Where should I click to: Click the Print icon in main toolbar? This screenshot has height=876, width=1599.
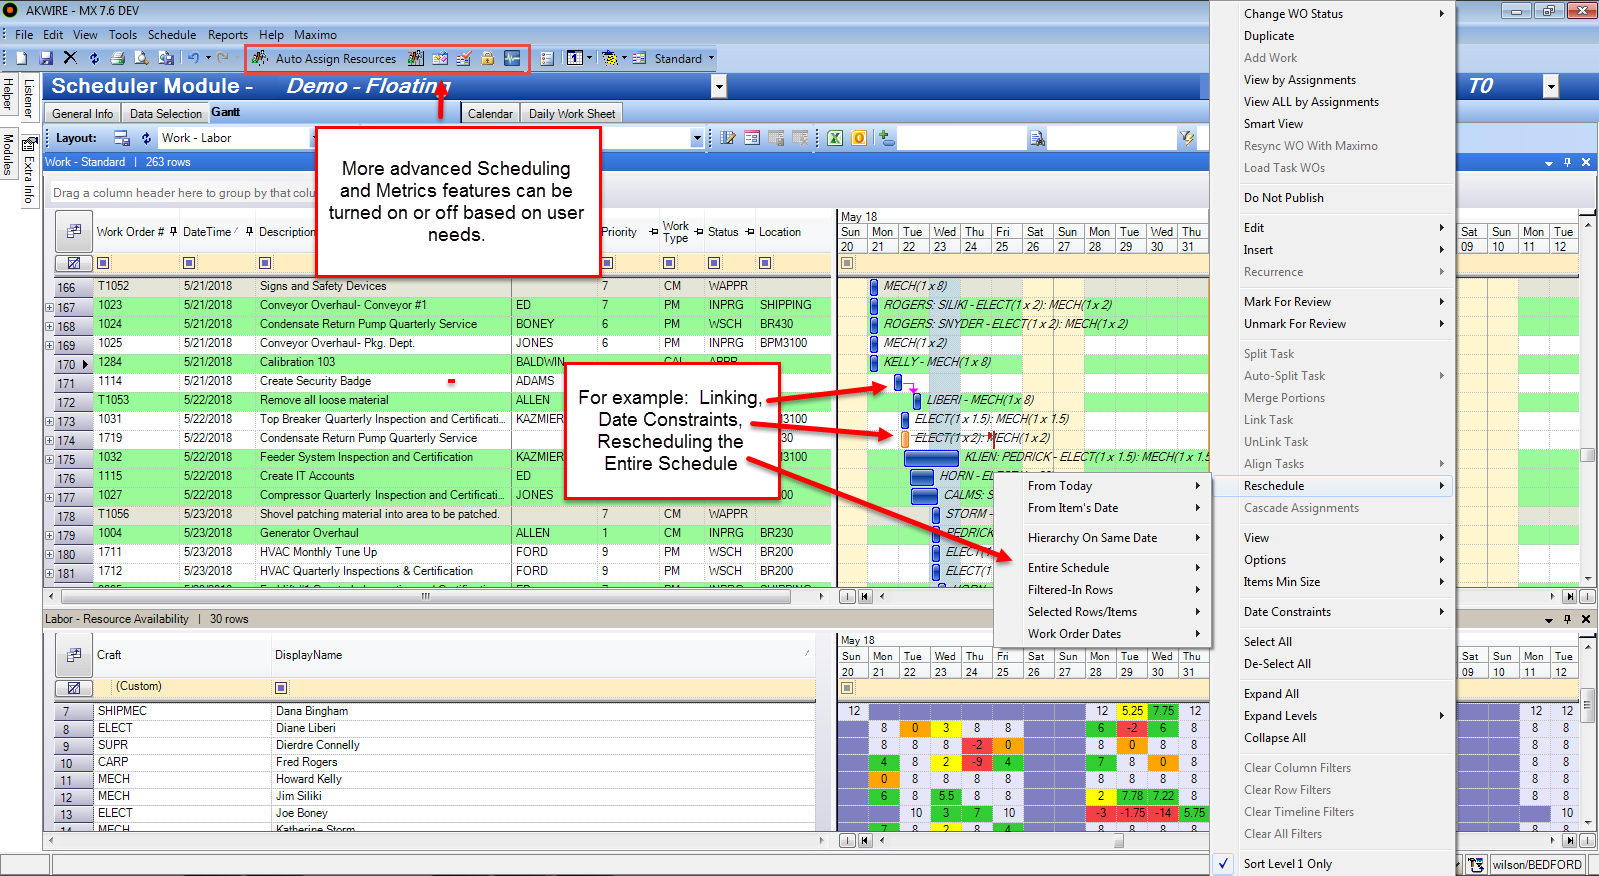point(118,58)
